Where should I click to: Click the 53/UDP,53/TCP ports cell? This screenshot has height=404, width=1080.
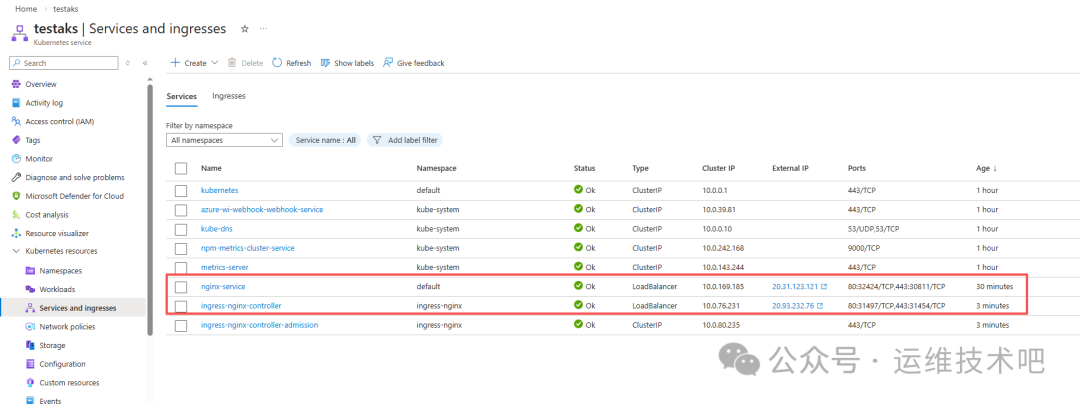pos(875,228)
